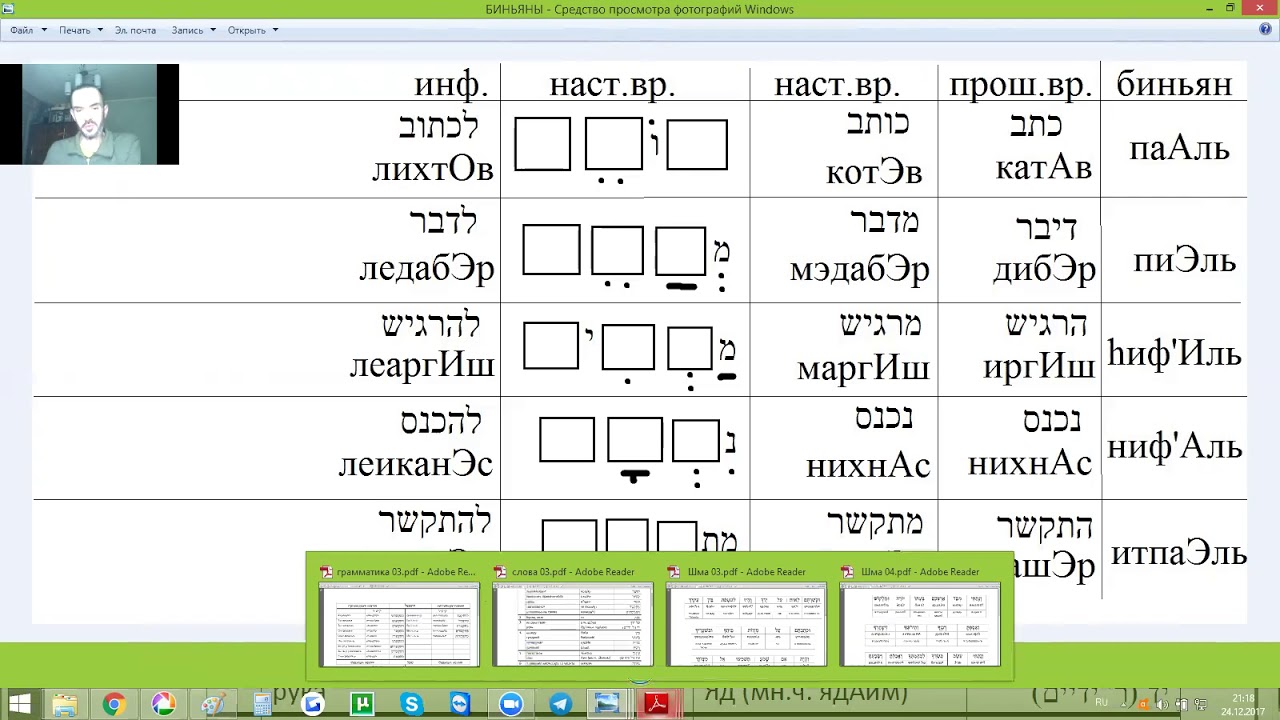Select the грамматика 03.pdf Adobe Reader preview
Image resolution: width=1280 pixels, height=720 pixels.
pyautogui.click(x=399, y=615)
